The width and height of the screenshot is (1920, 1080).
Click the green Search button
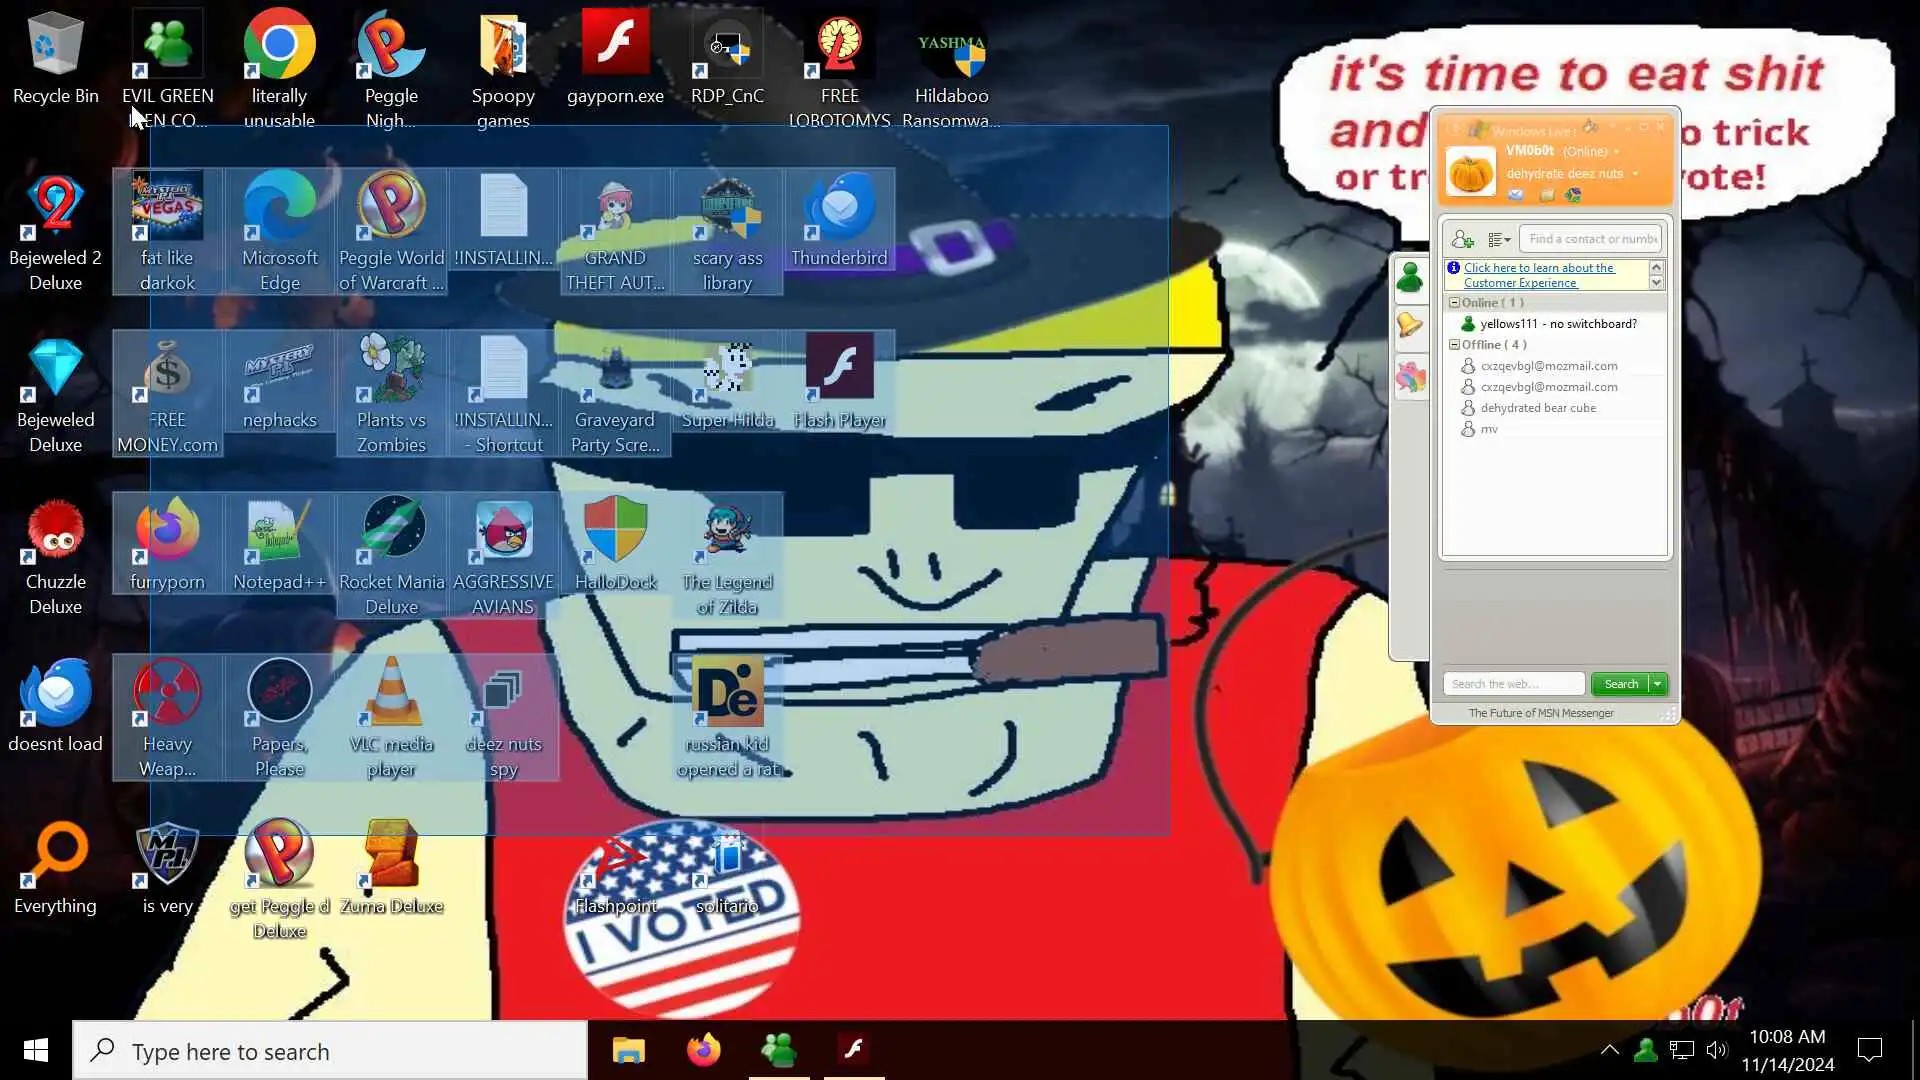pos(1620,684)
